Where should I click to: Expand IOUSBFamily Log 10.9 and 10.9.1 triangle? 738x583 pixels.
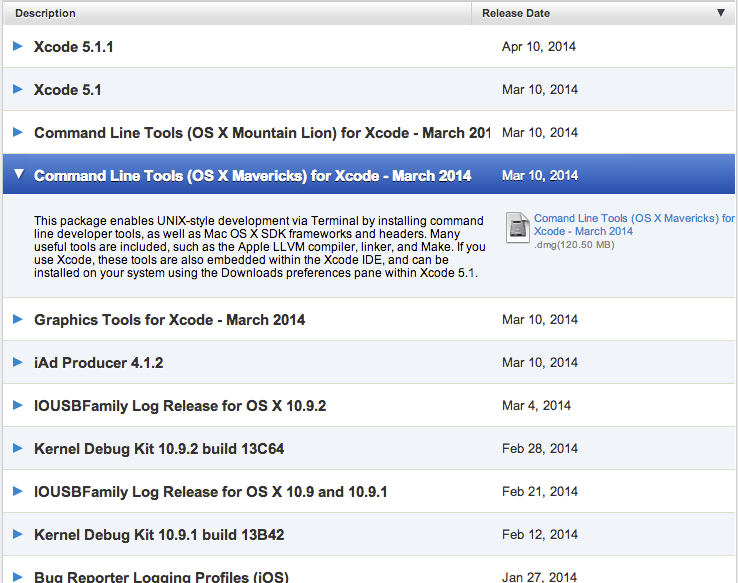(x=18, y=491)
